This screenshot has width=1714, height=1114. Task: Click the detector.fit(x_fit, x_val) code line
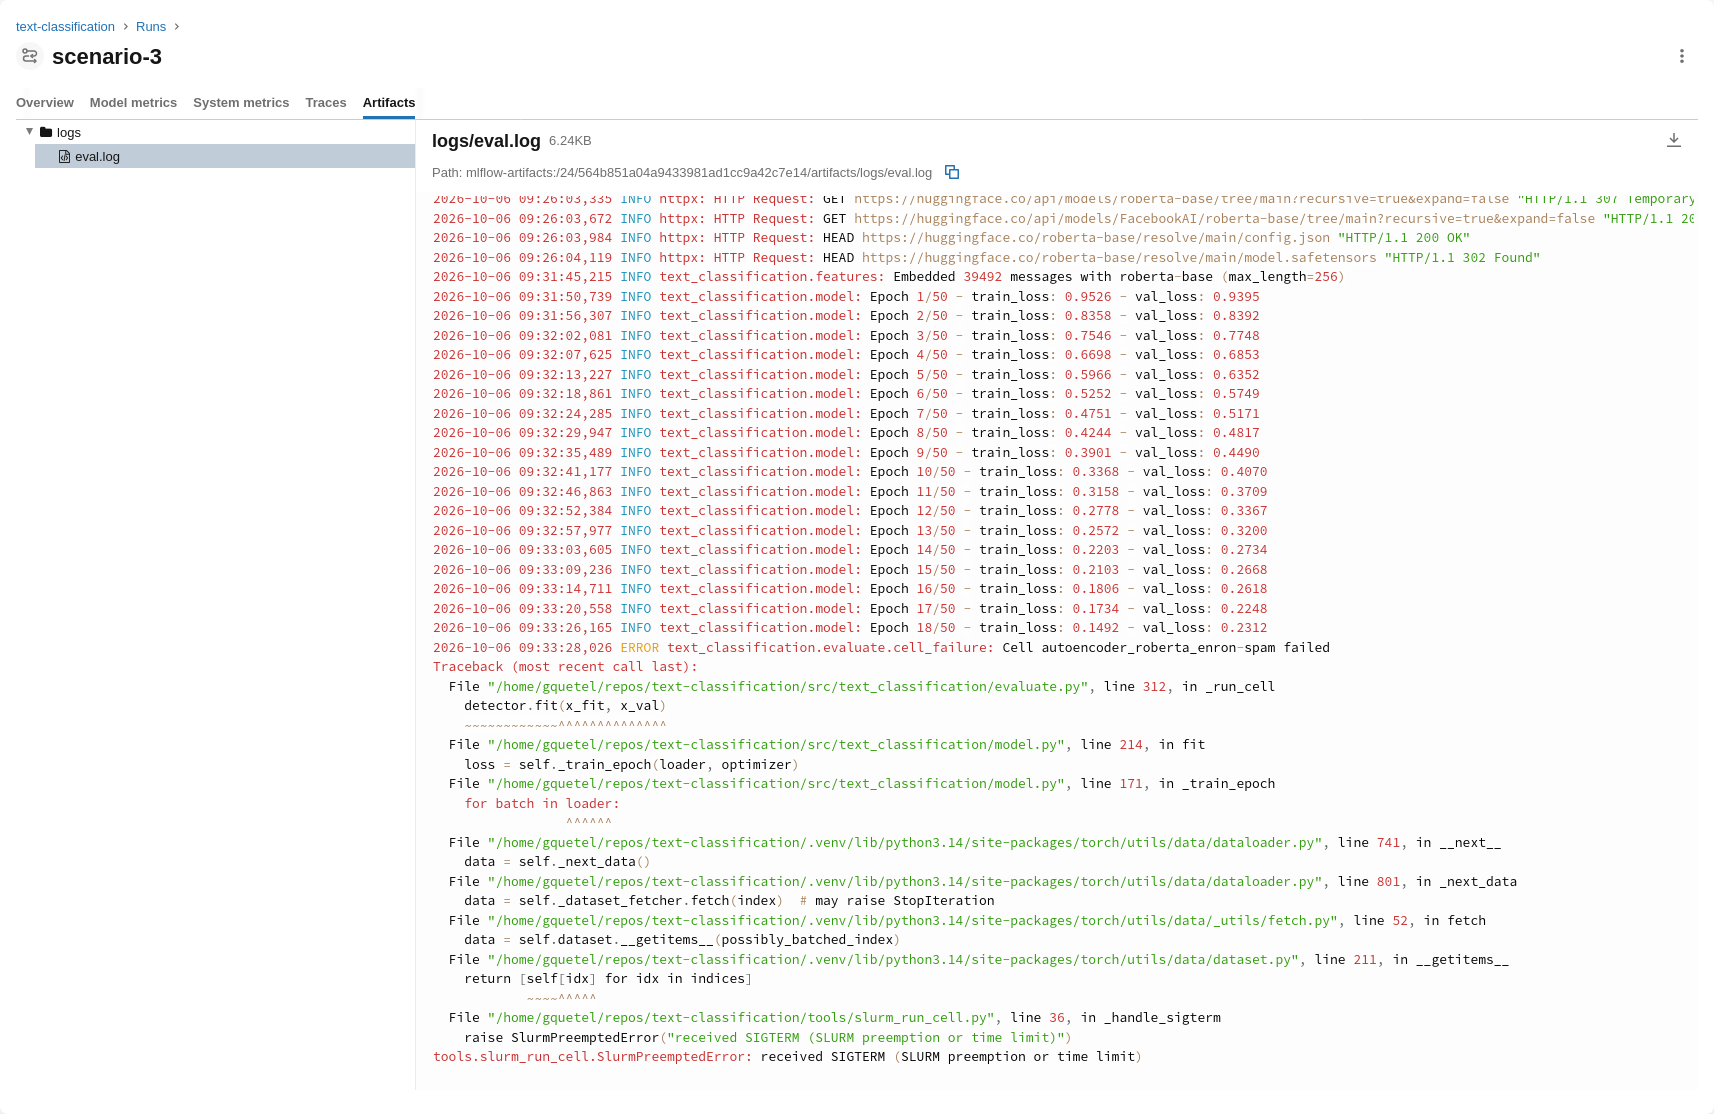[x=565, y=706]
